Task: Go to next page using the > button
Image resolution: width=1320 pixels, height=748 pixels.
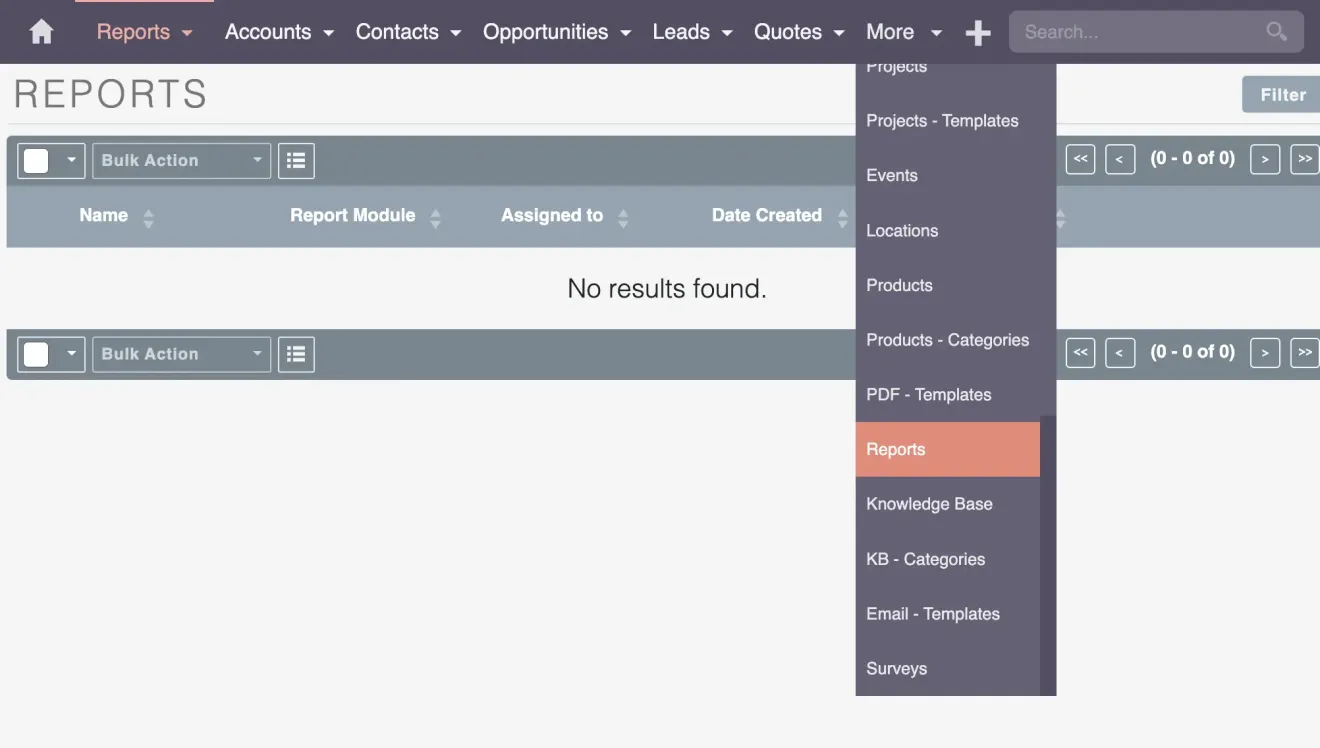Action: coord(1265,158)
